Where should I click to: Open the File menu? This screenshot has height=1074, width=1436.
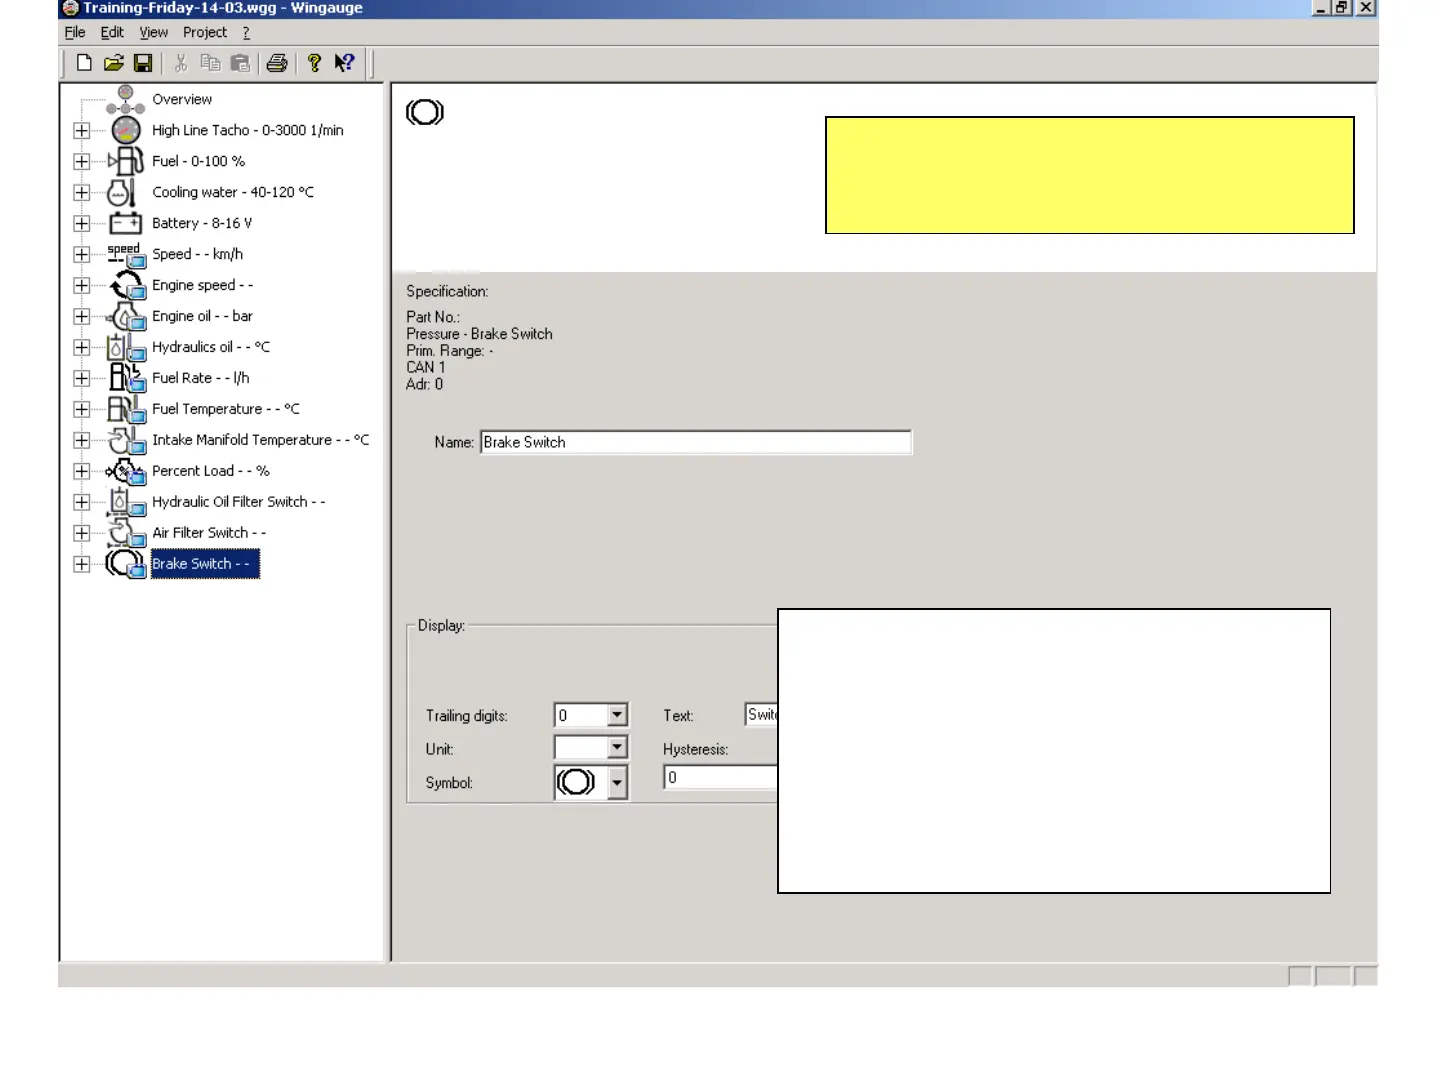75,32
